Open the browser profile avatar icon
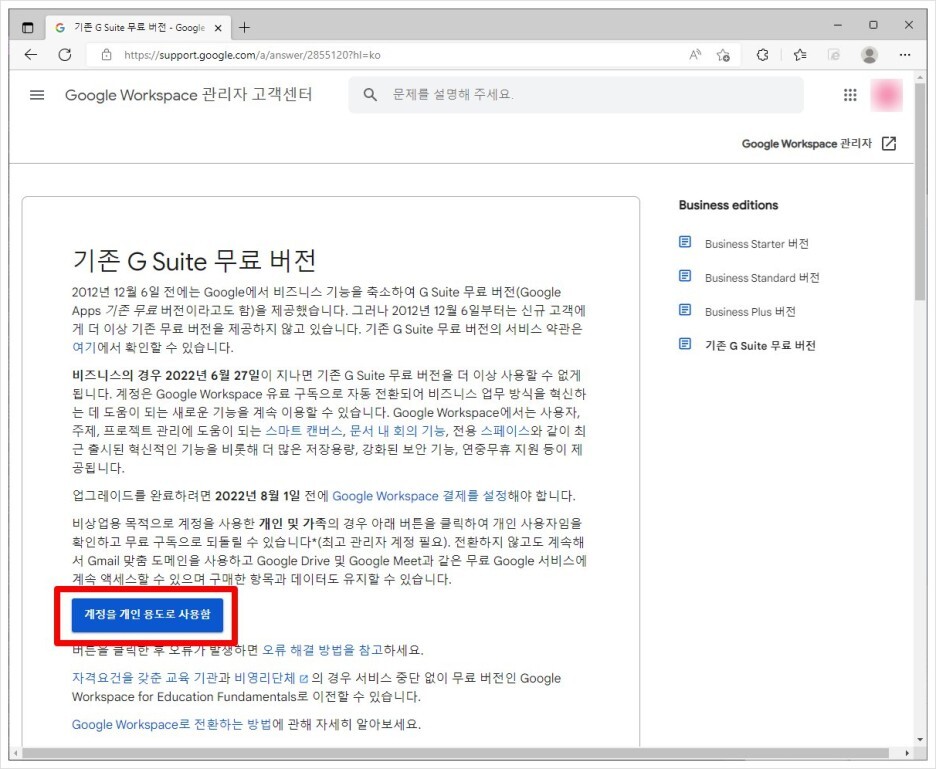 tap(869, 55)
